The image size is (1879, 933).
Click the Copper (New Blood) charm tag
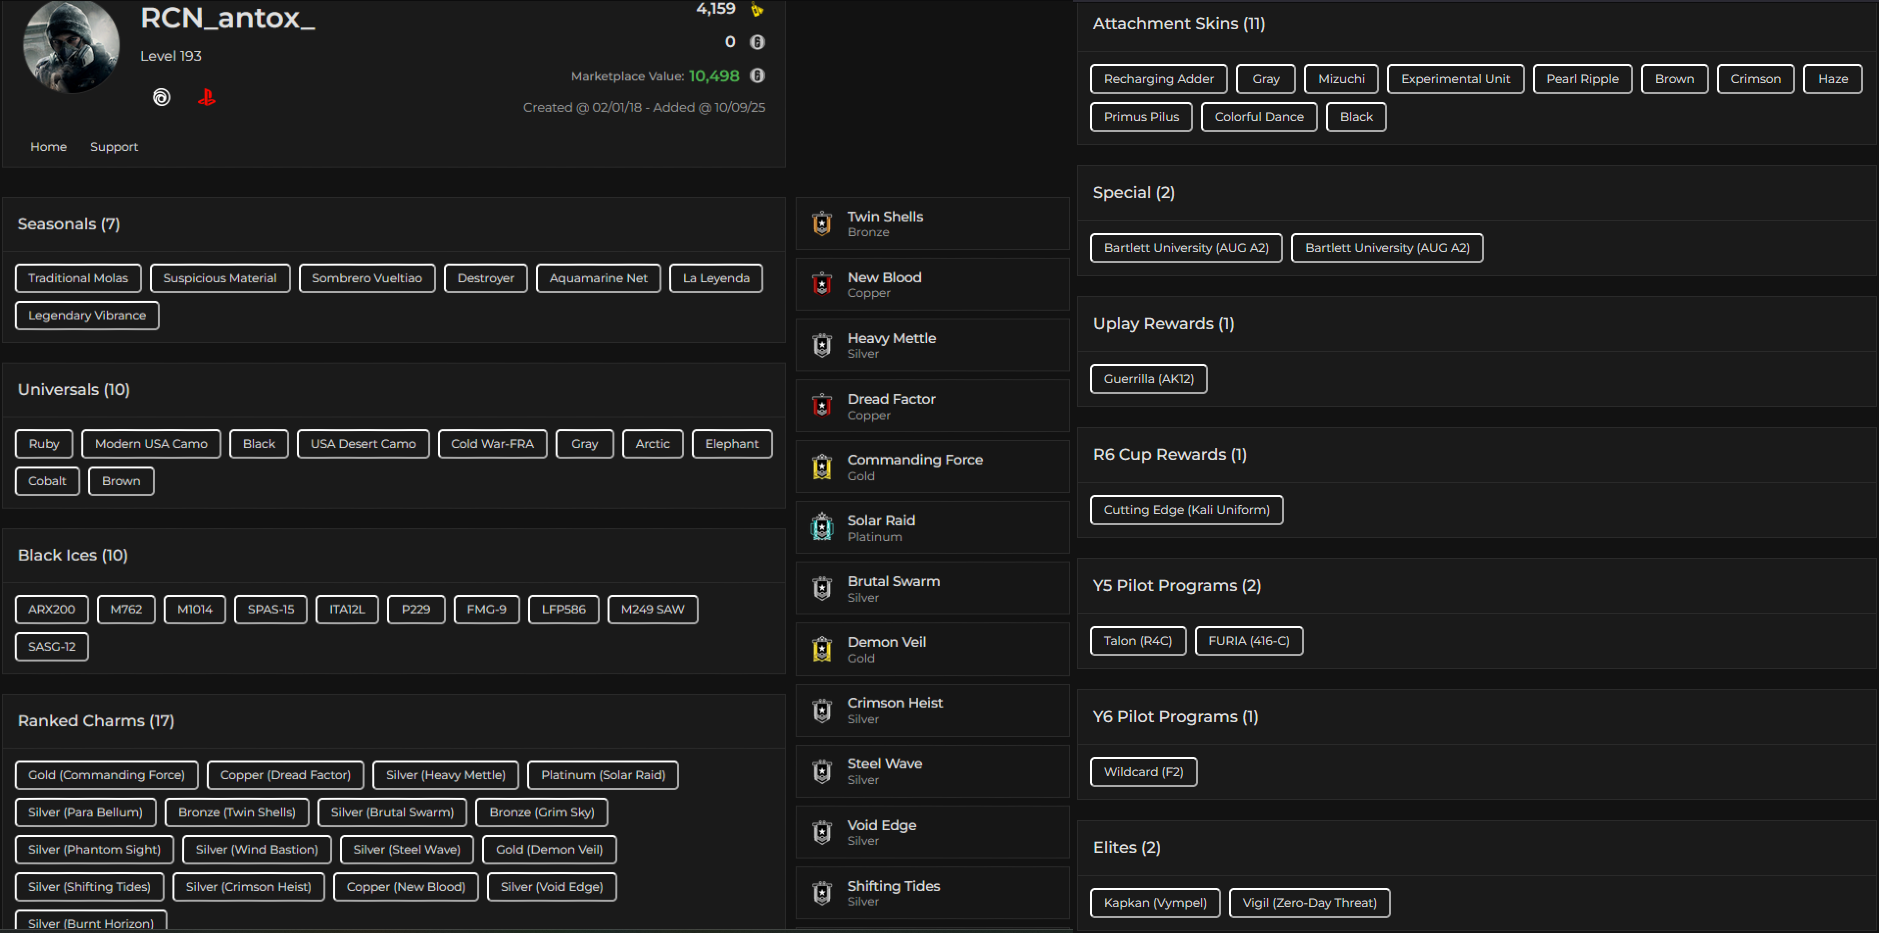pyautogui.click(x=406, y=887)
